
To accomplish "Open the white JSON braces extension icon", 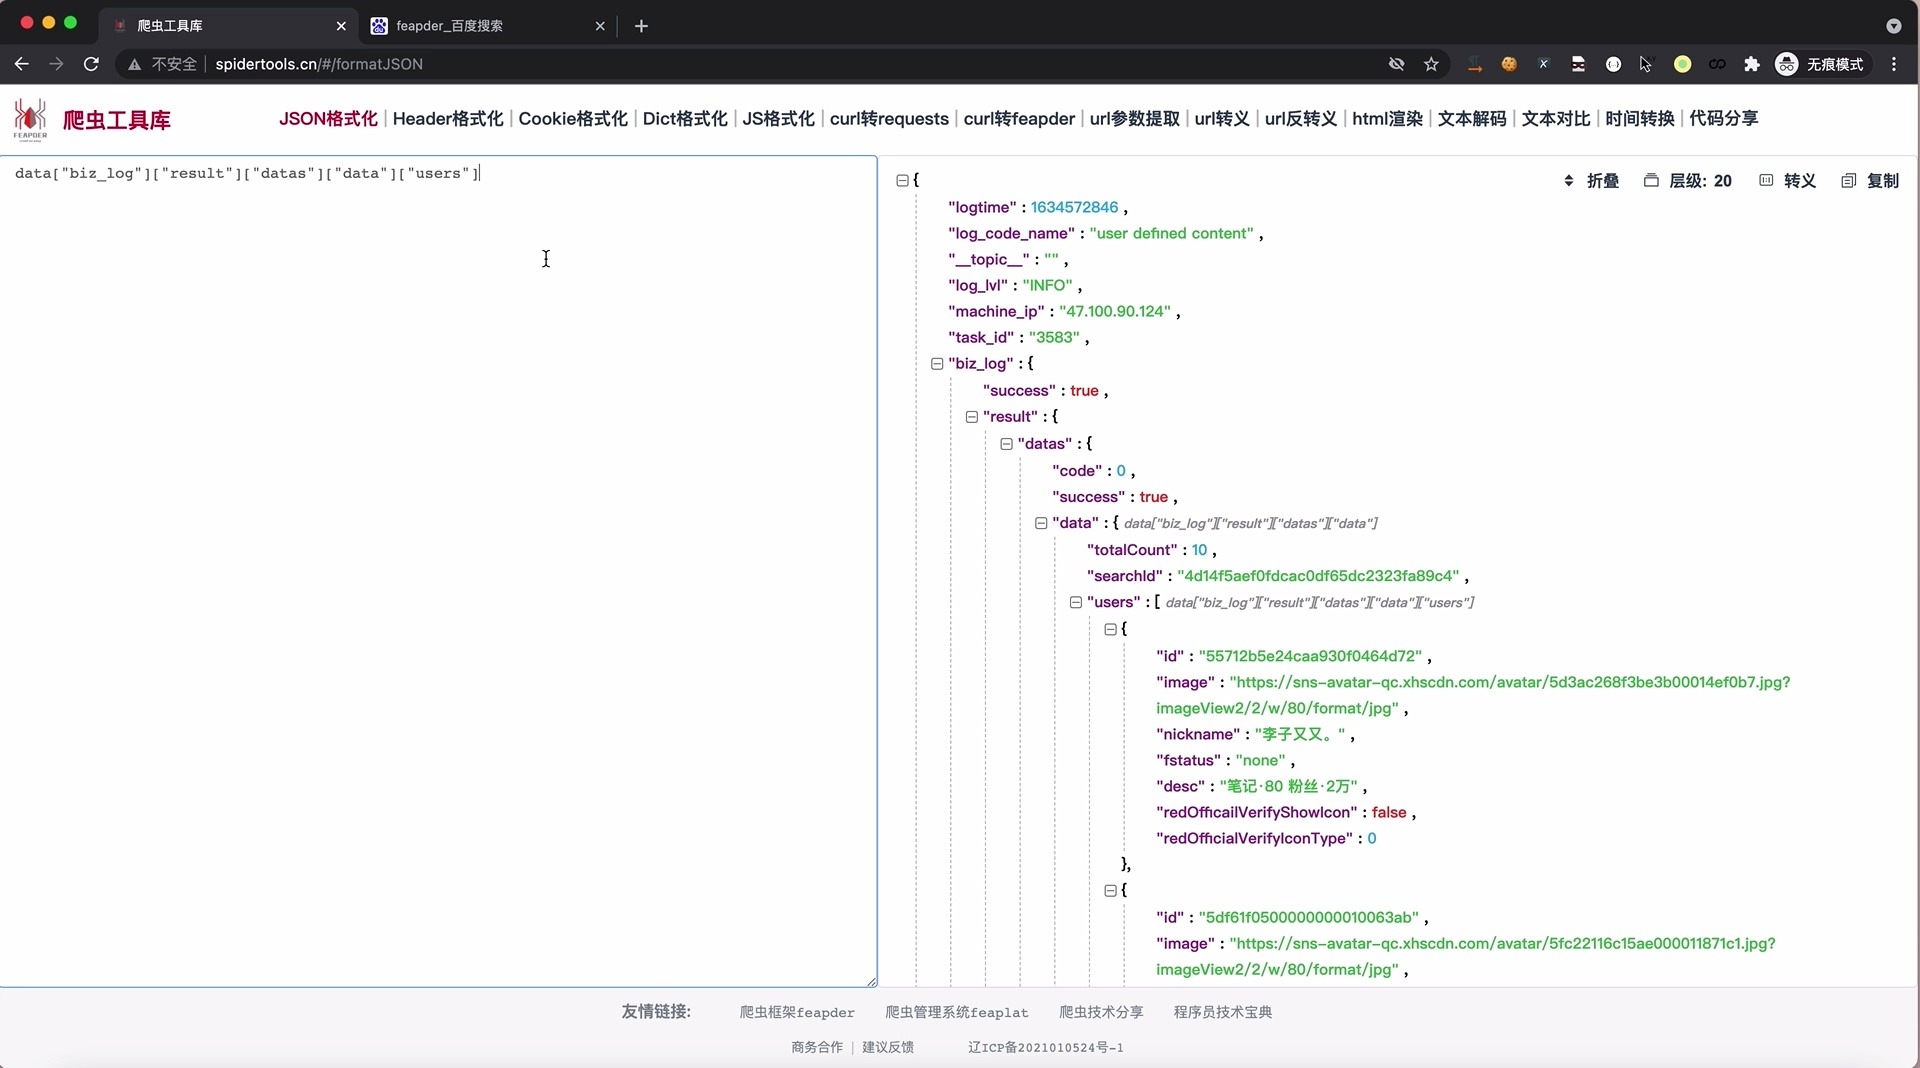I will coord(1613,64).
